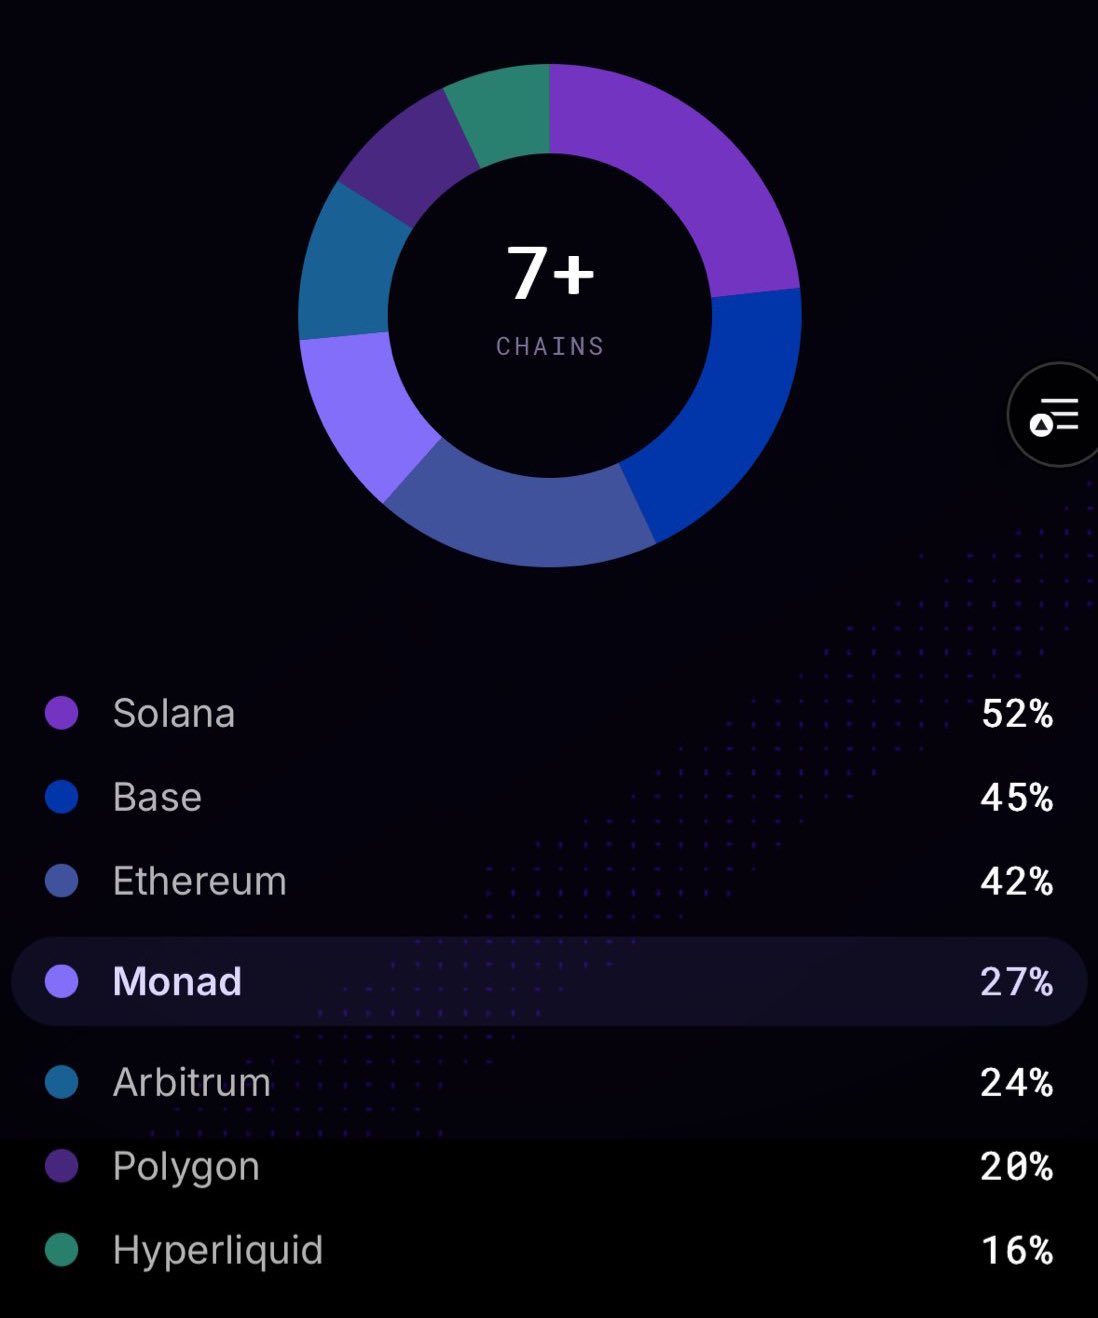Viewport: 1098px width, 1318px height.
Task: Click the green Hyperliquid legend dot
Action: coord(62,1250)
